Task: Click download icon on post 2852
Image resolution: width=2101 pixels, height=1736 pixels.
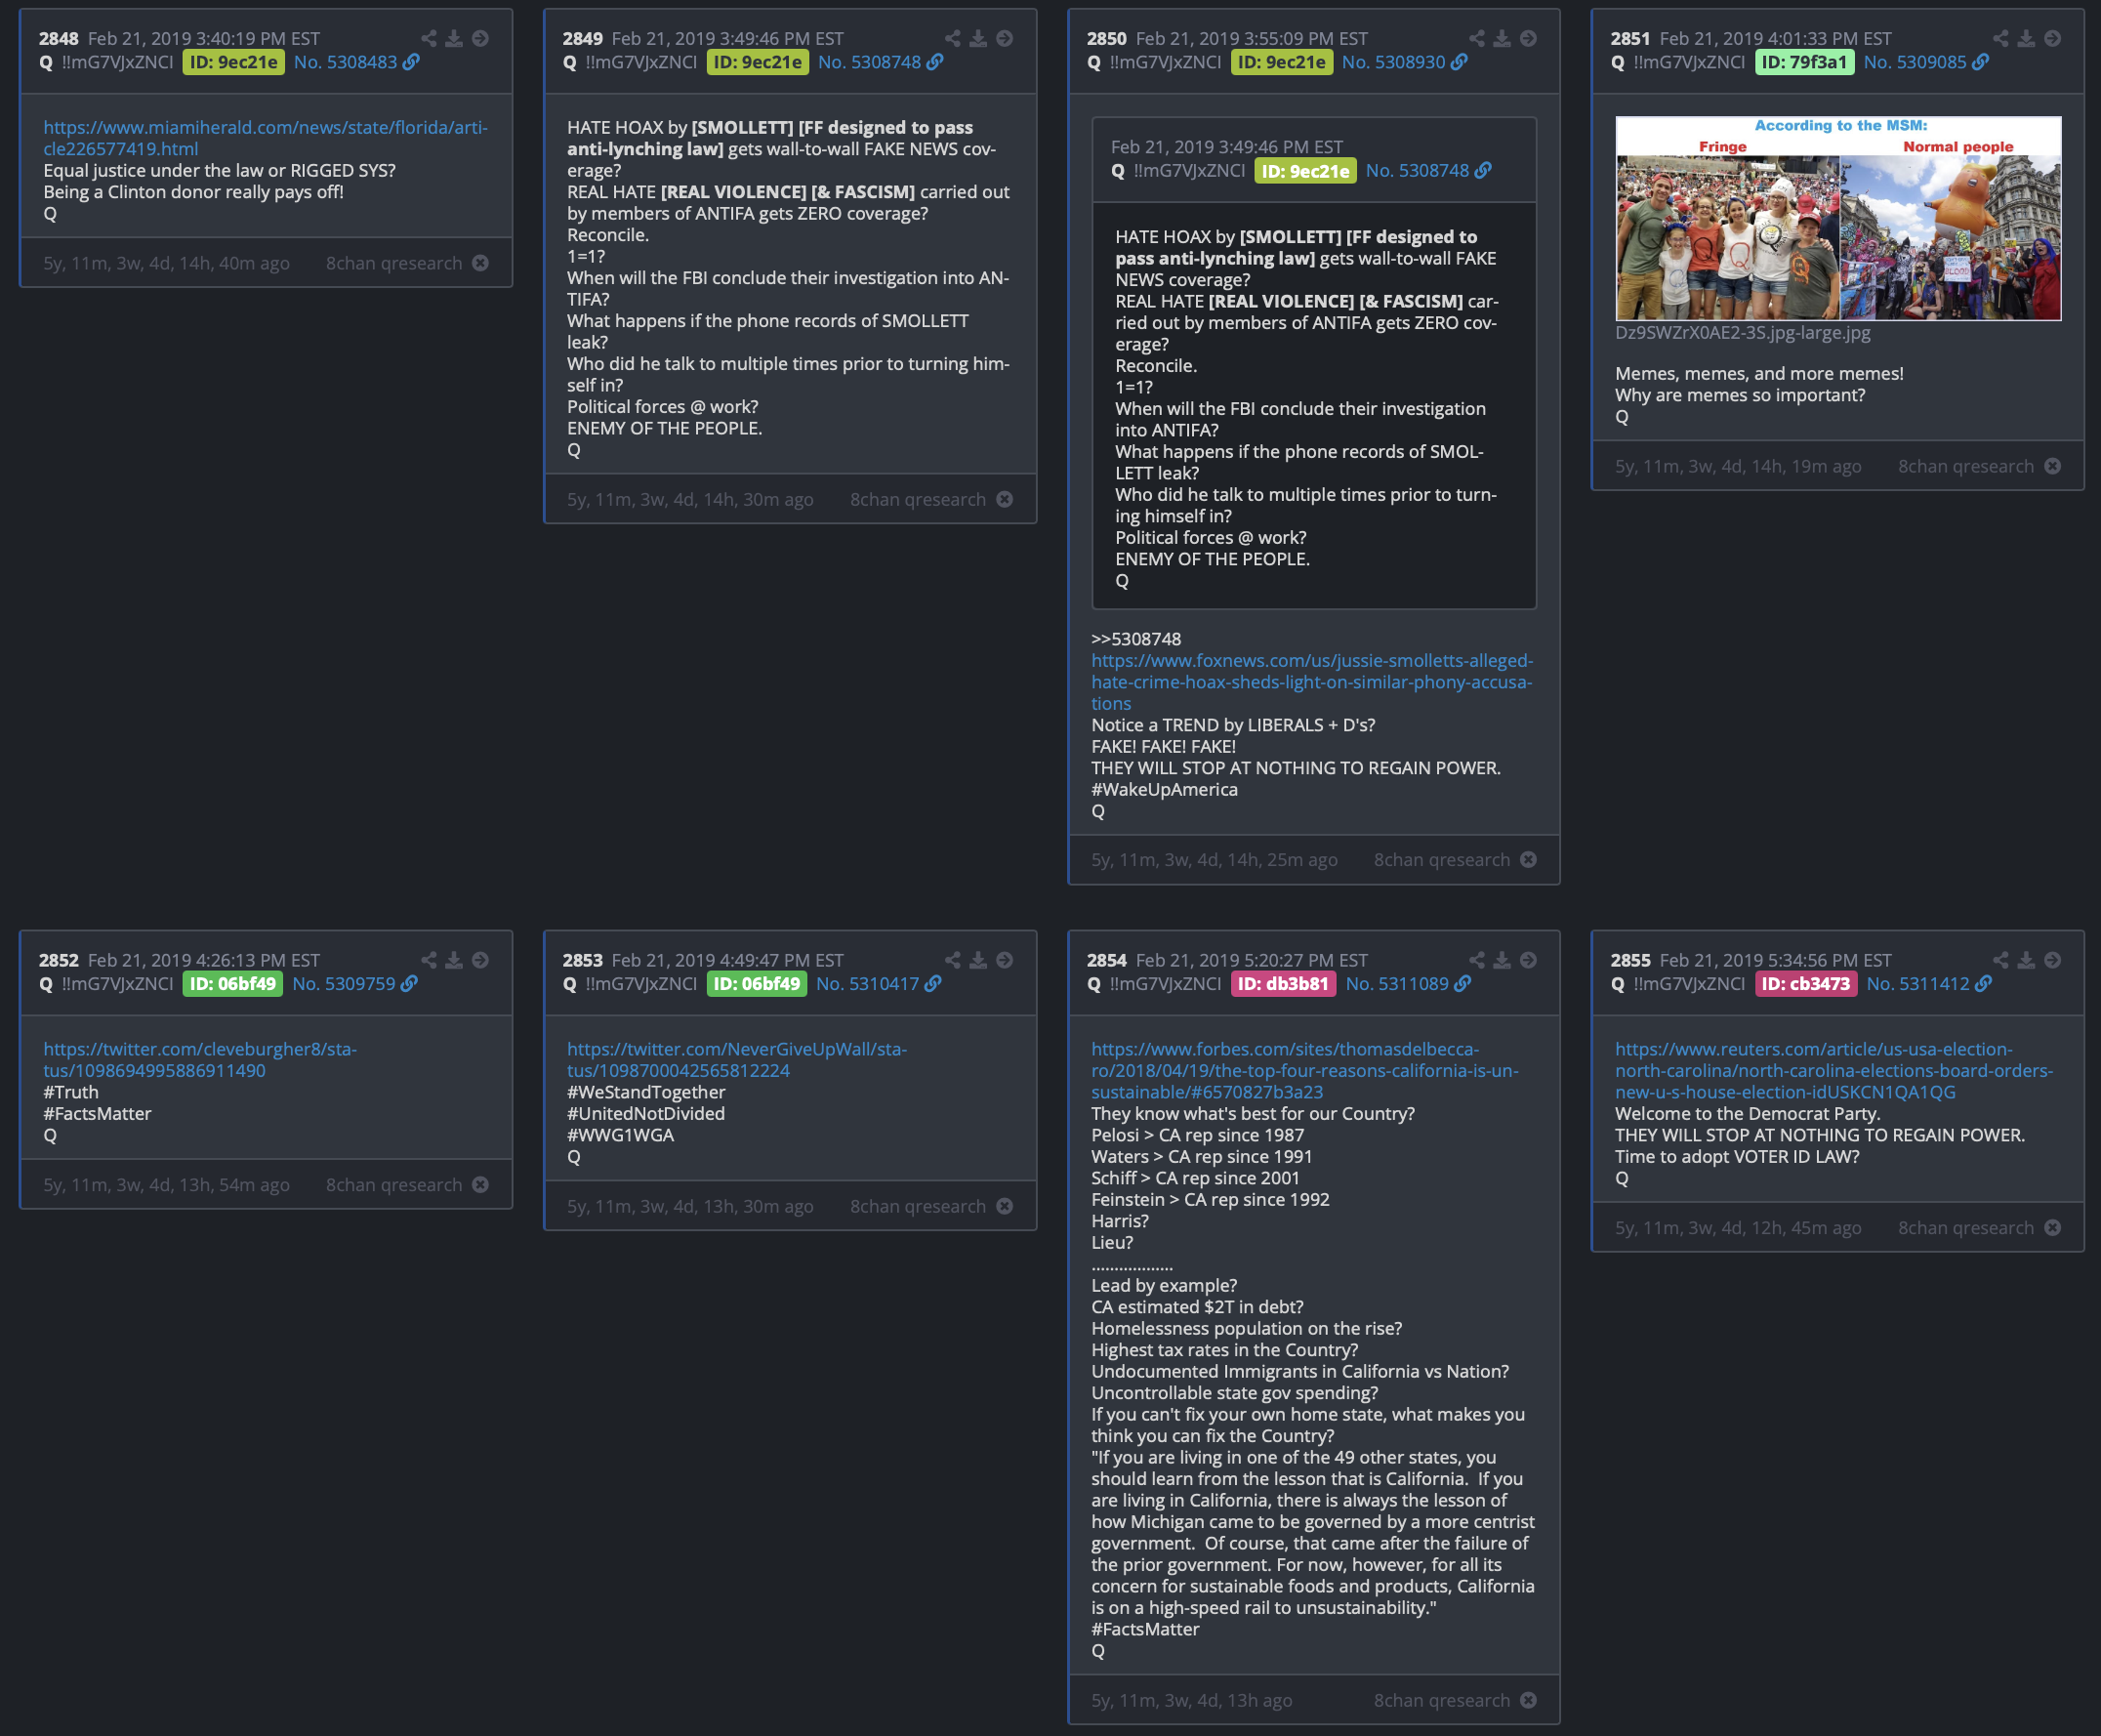Action: click(454, 960)
